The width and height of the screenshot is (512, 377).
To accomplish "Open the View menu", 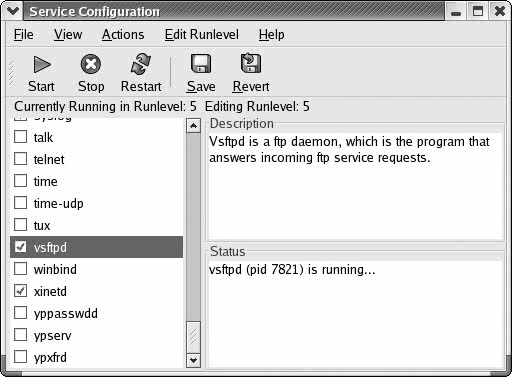I will pyautogui.click(x=68, y=35).
